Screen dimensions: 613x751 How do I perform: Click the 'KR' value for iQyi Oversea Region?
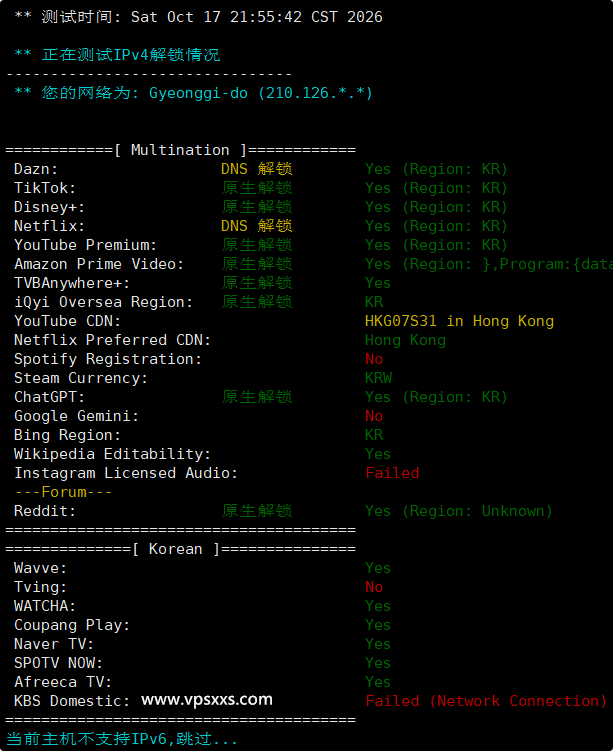pos(374,302)
